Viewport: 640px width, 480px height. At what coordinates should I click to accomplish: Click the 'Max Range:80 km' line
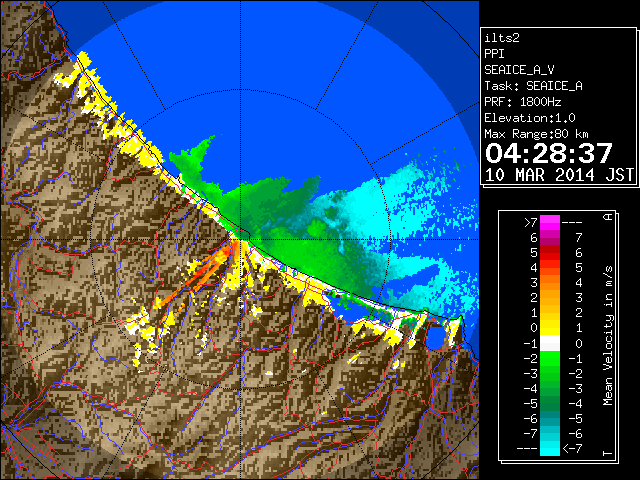536,134
